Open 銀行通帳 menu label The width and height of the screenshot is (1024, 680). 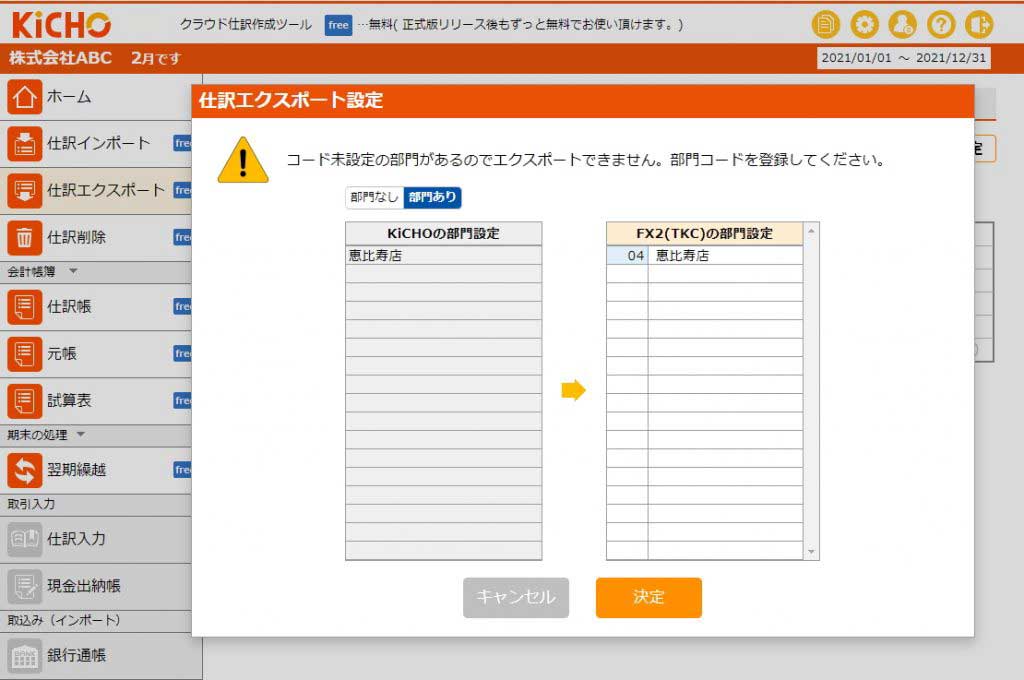(76, 655)
